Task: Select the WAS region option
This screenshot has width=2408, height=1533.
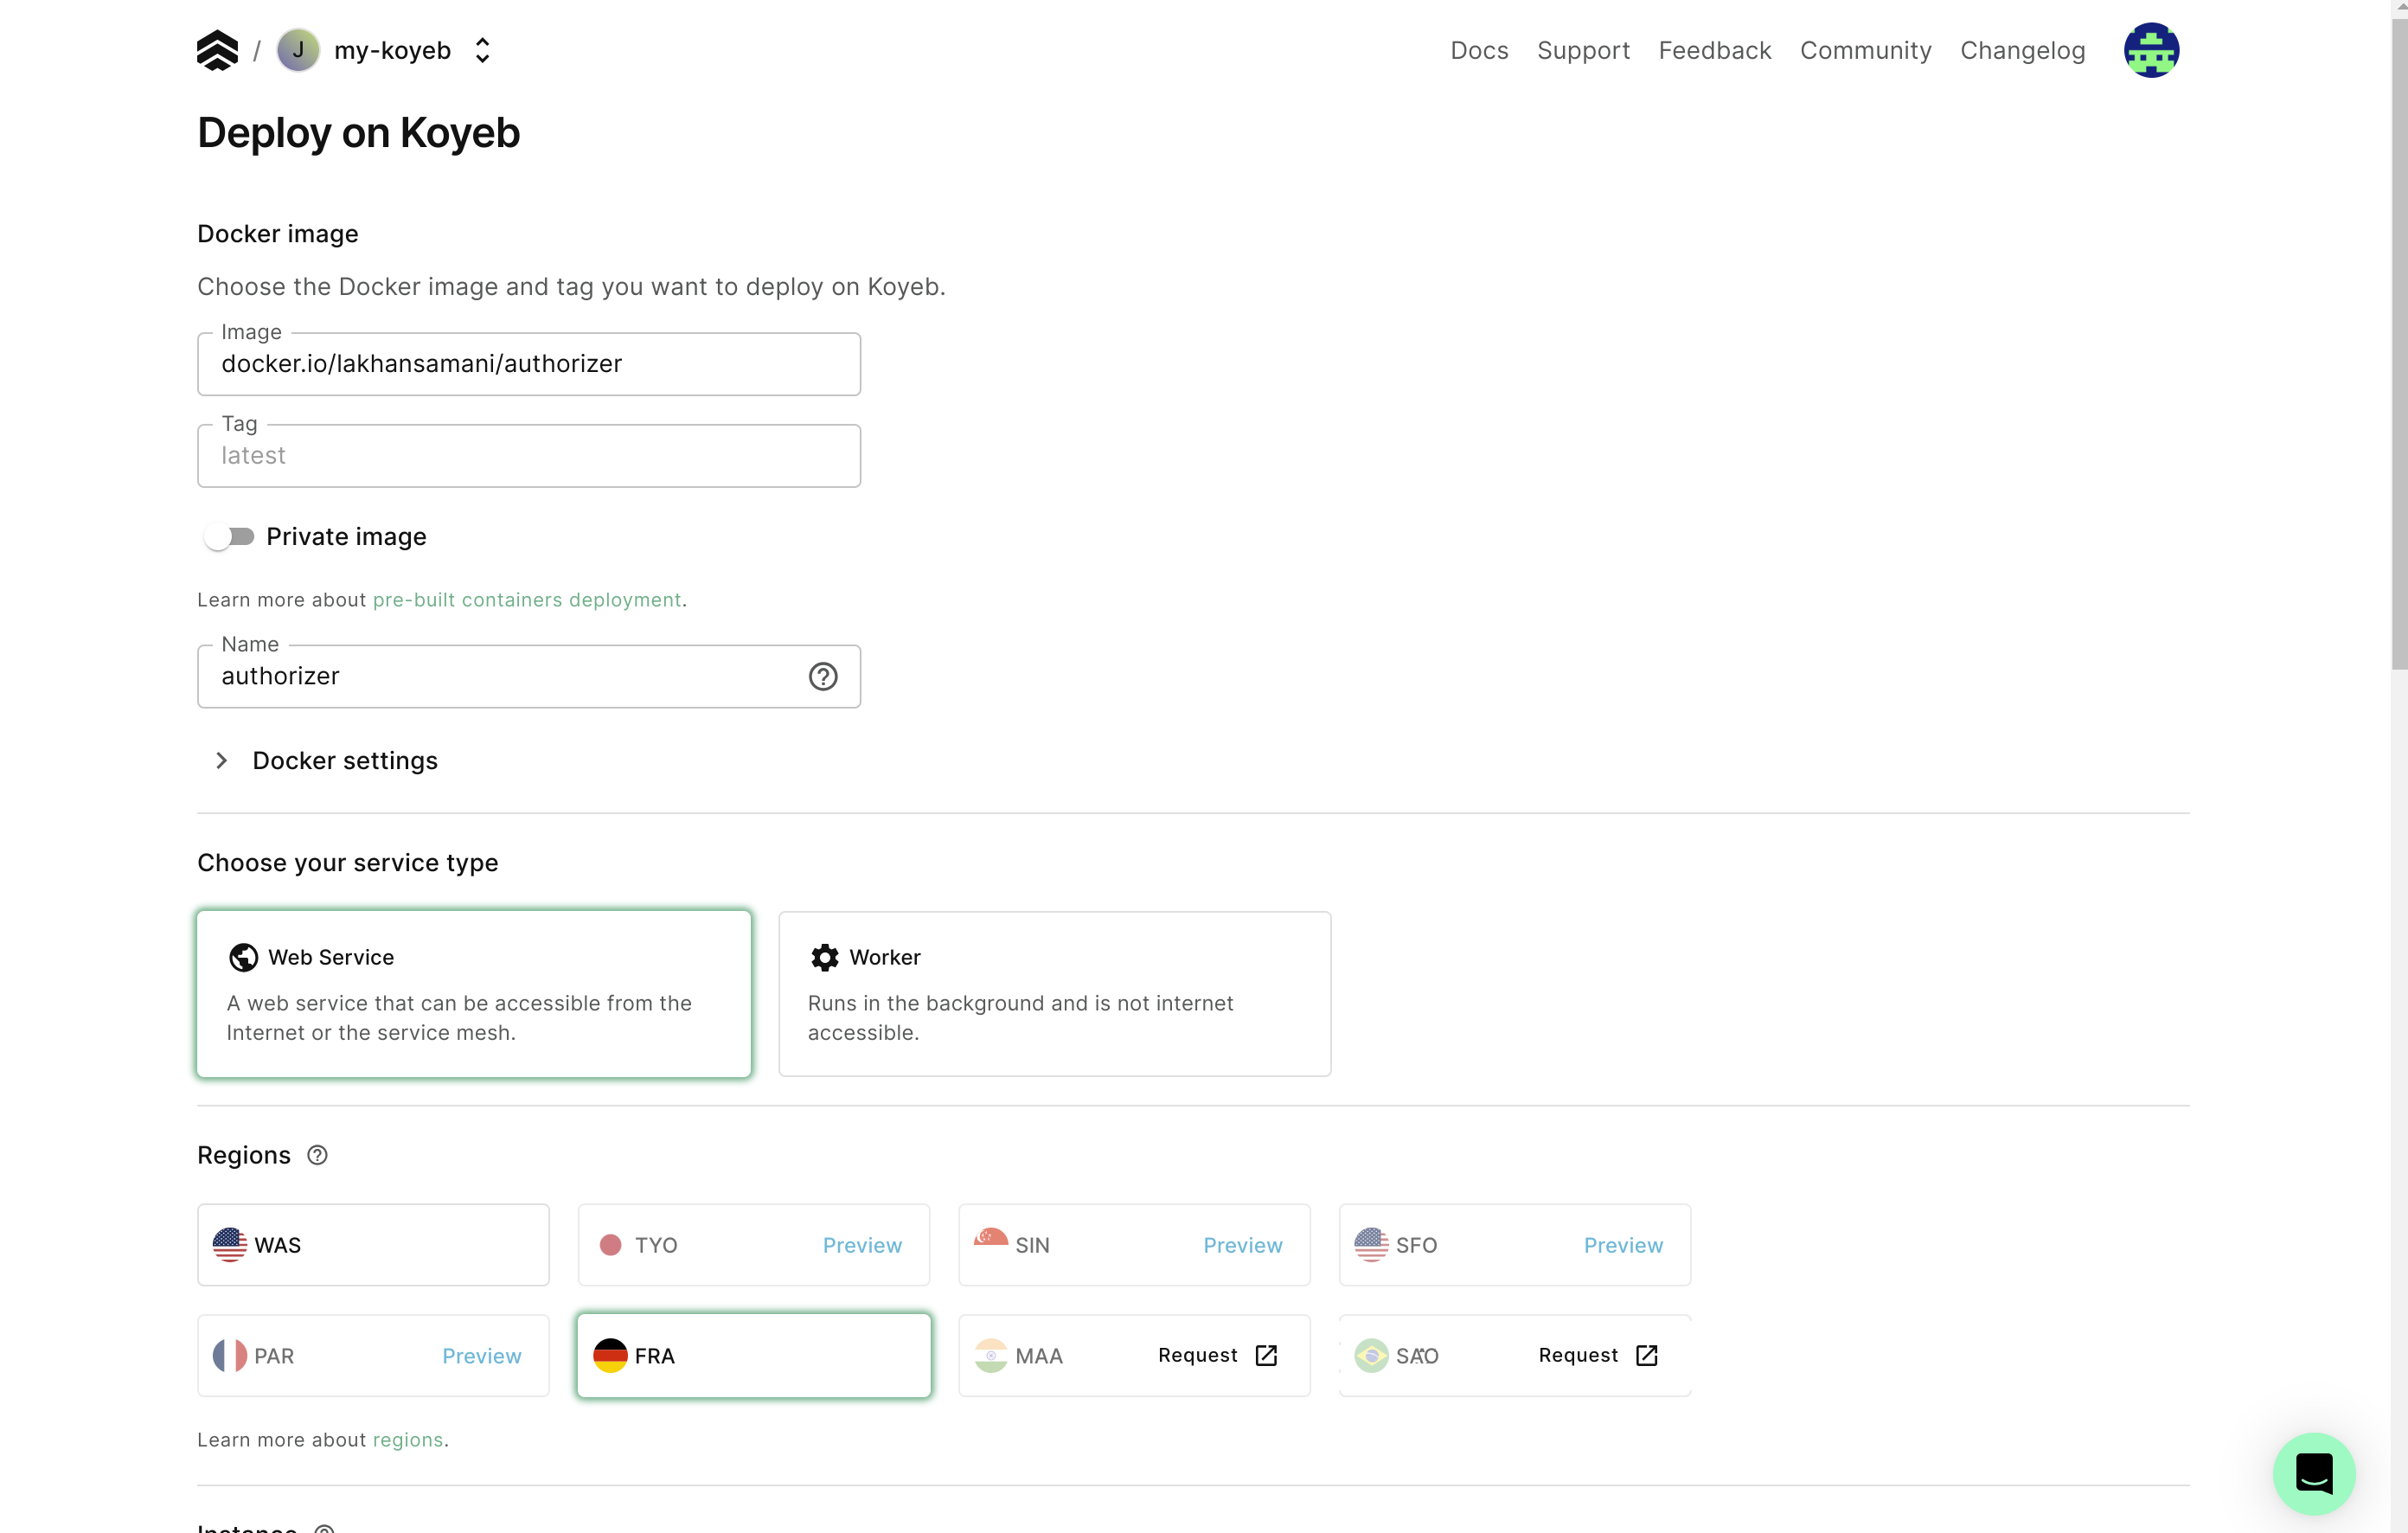Action: click(373, 1245)
